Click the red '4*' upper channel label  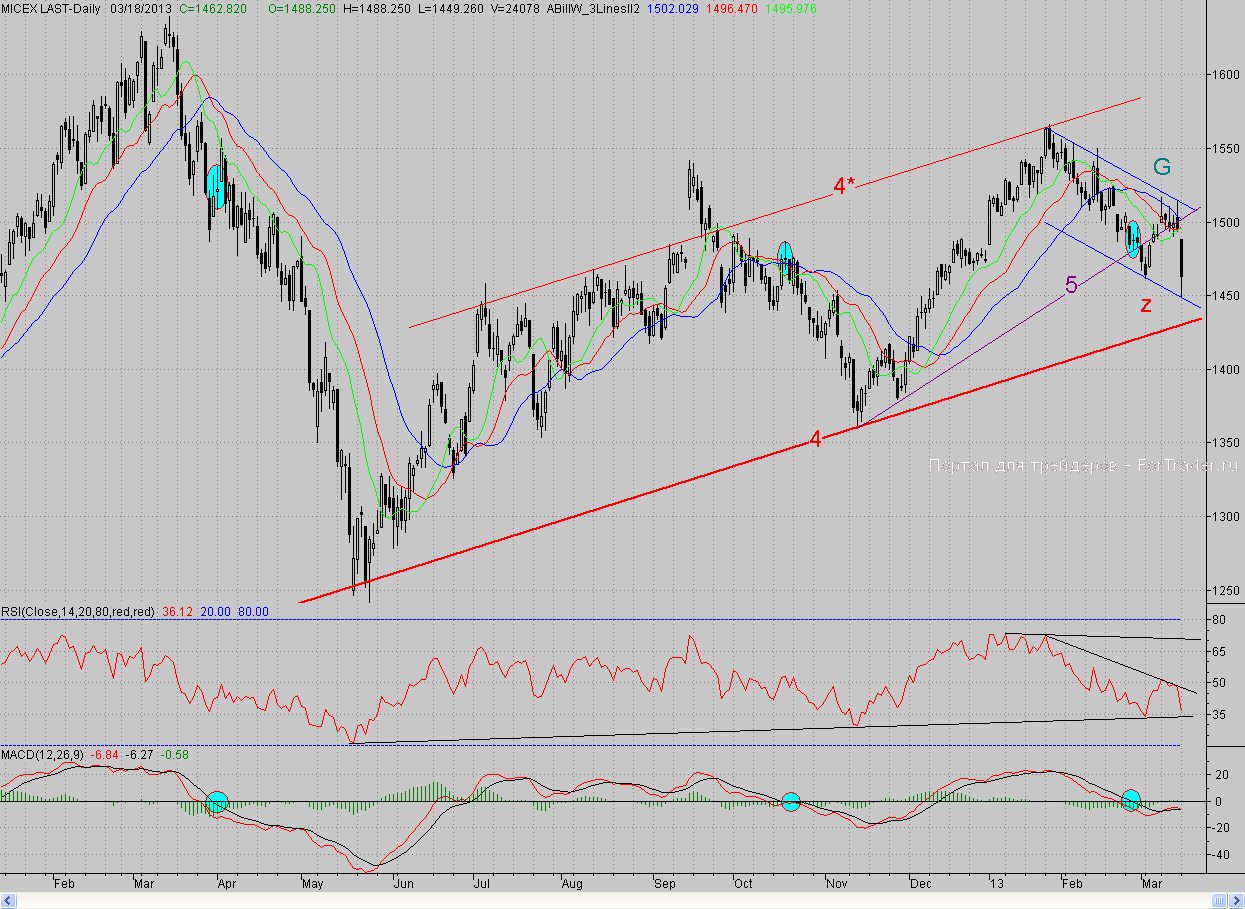[x=844, y=186]
